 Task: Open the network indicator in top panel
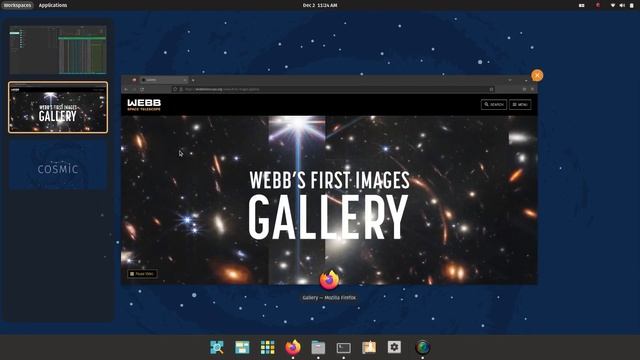coord(613,5)
